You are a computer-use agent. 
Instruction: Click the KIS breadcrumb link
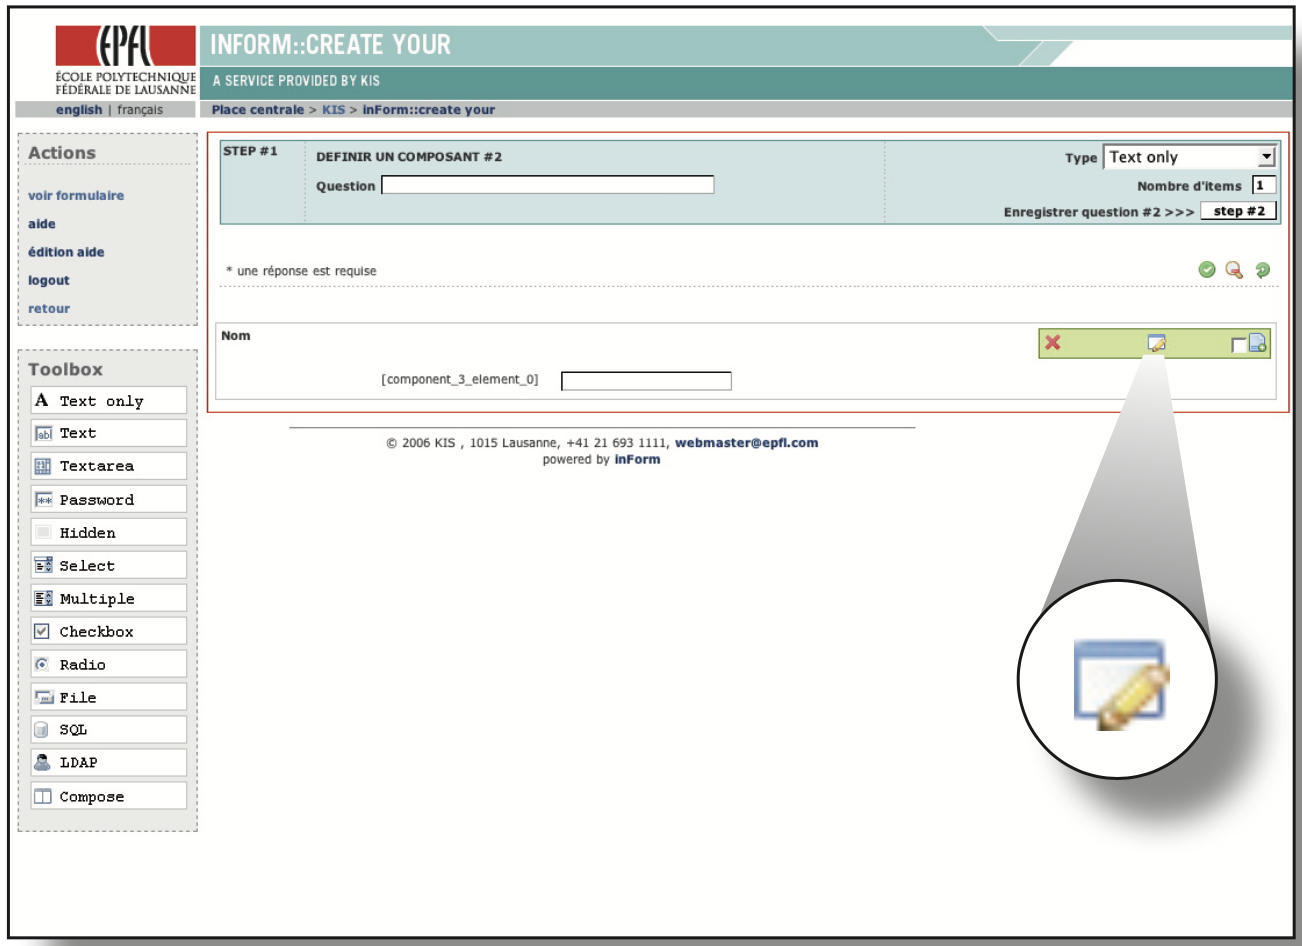pos(333,110)
